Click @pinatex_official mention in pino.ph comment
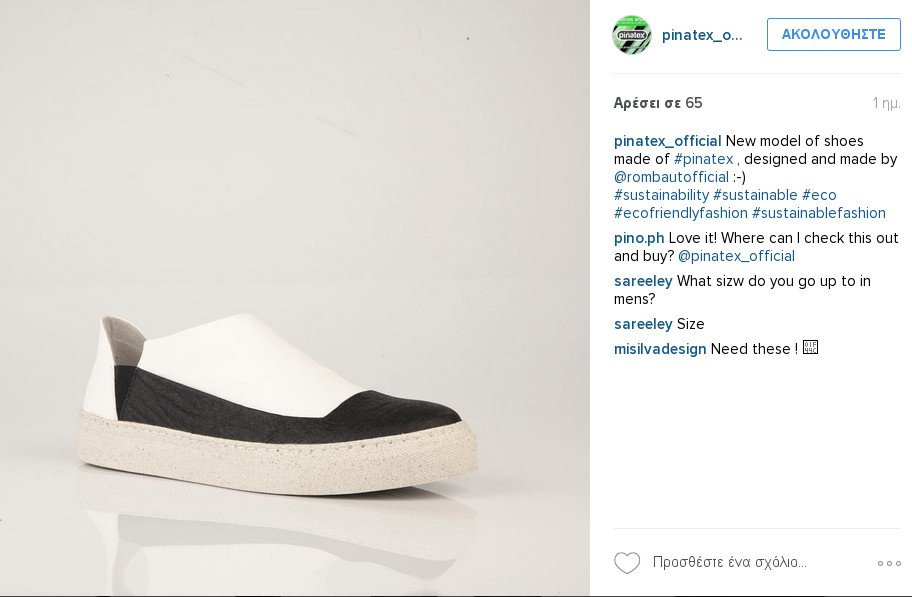912x597 pixels. tap(736, 256)
